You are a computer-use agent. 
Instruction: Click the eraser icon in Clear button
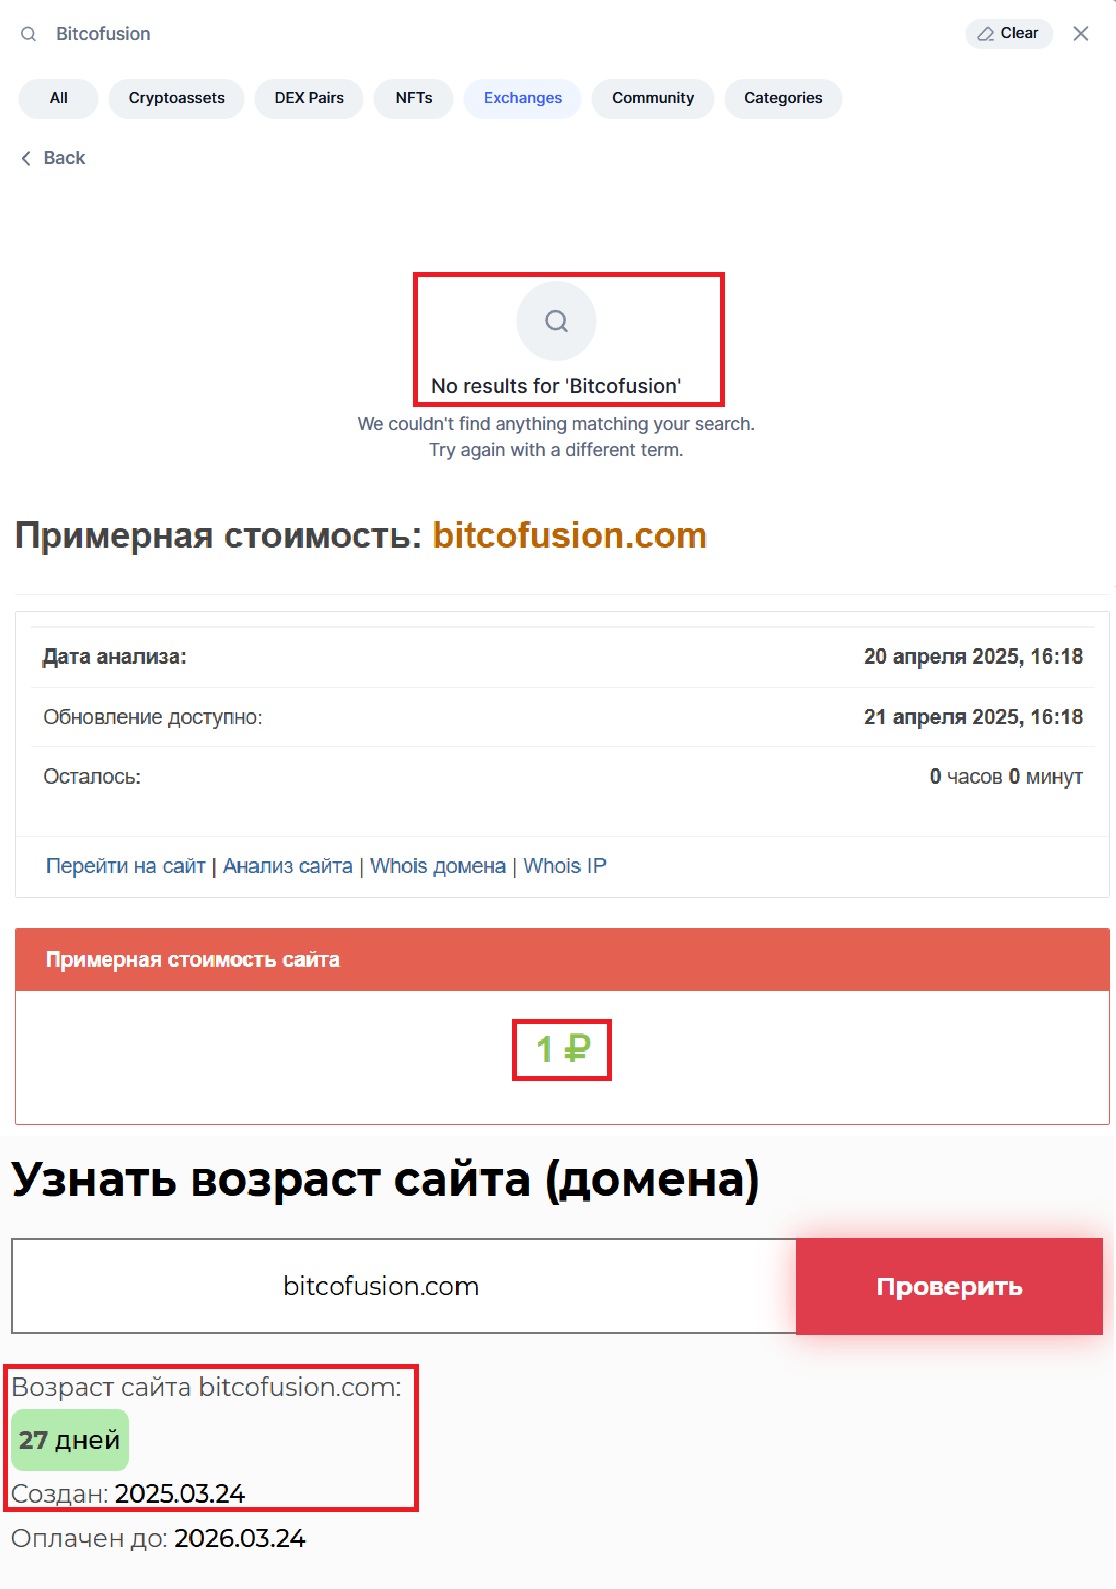pos(985,34)
